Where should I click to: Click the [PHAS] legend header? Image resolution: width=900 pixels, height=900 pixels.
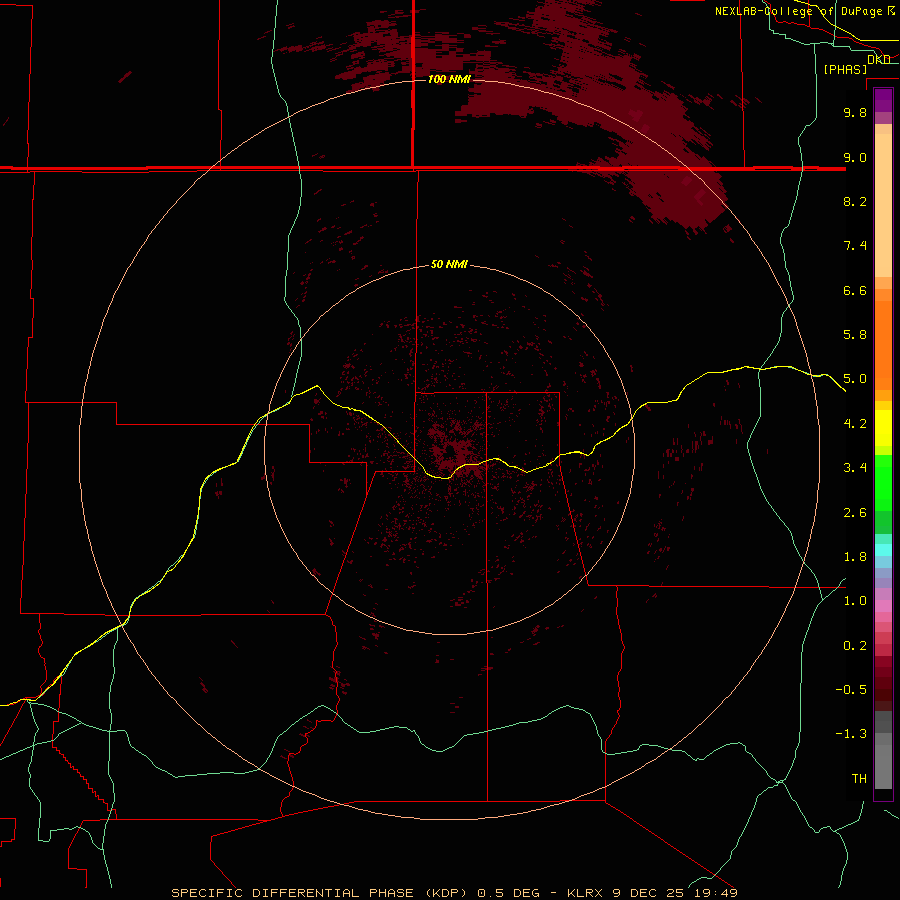pyautogui.click(x=845, y=69)
